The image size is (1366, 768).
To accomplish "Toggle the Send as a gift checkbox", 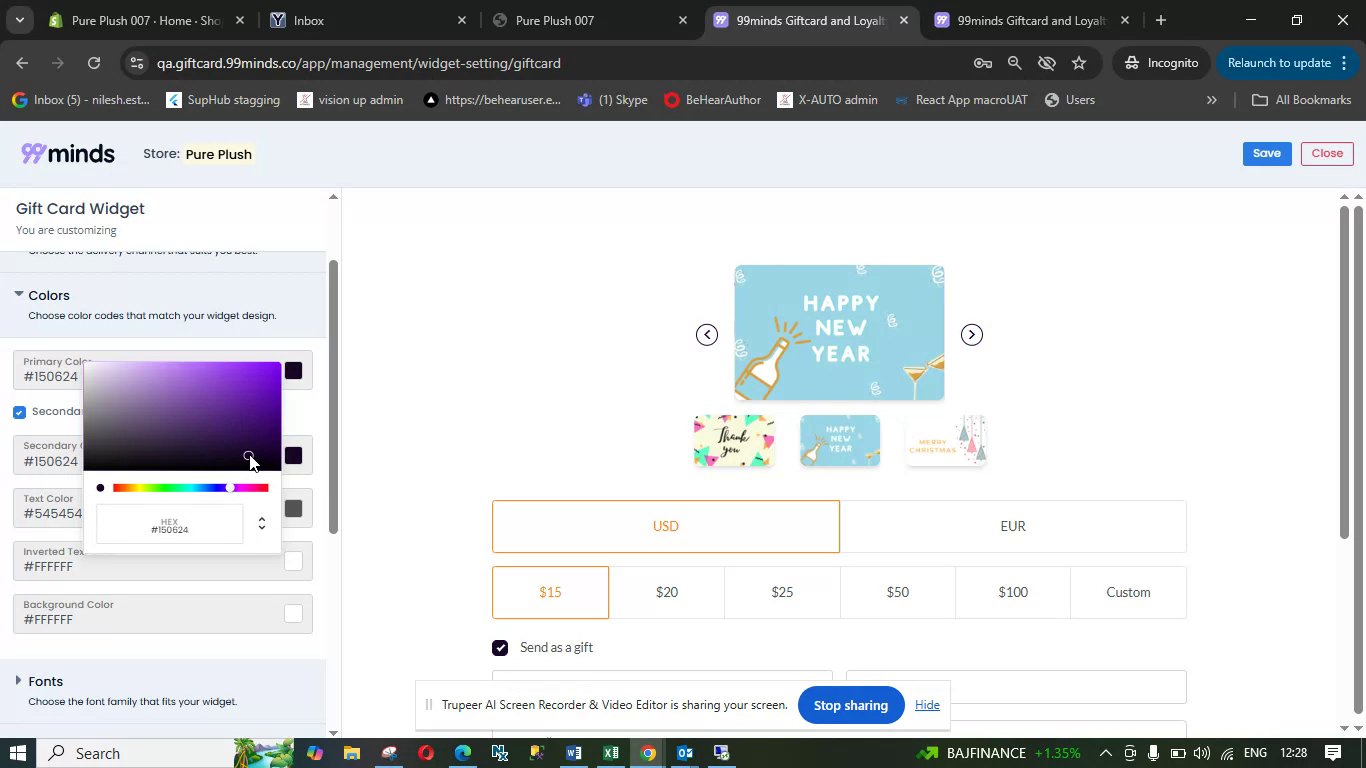I will click(500, 648).
